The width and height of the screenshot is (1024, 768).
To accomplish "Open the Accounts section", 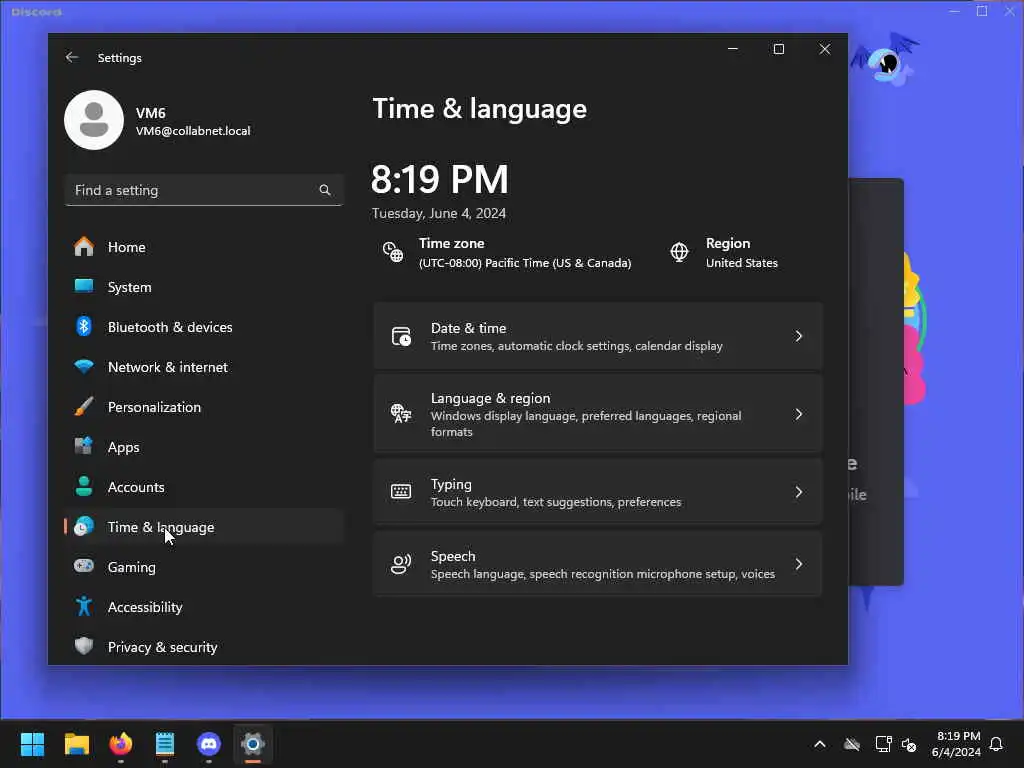I will tap(204, 487).
